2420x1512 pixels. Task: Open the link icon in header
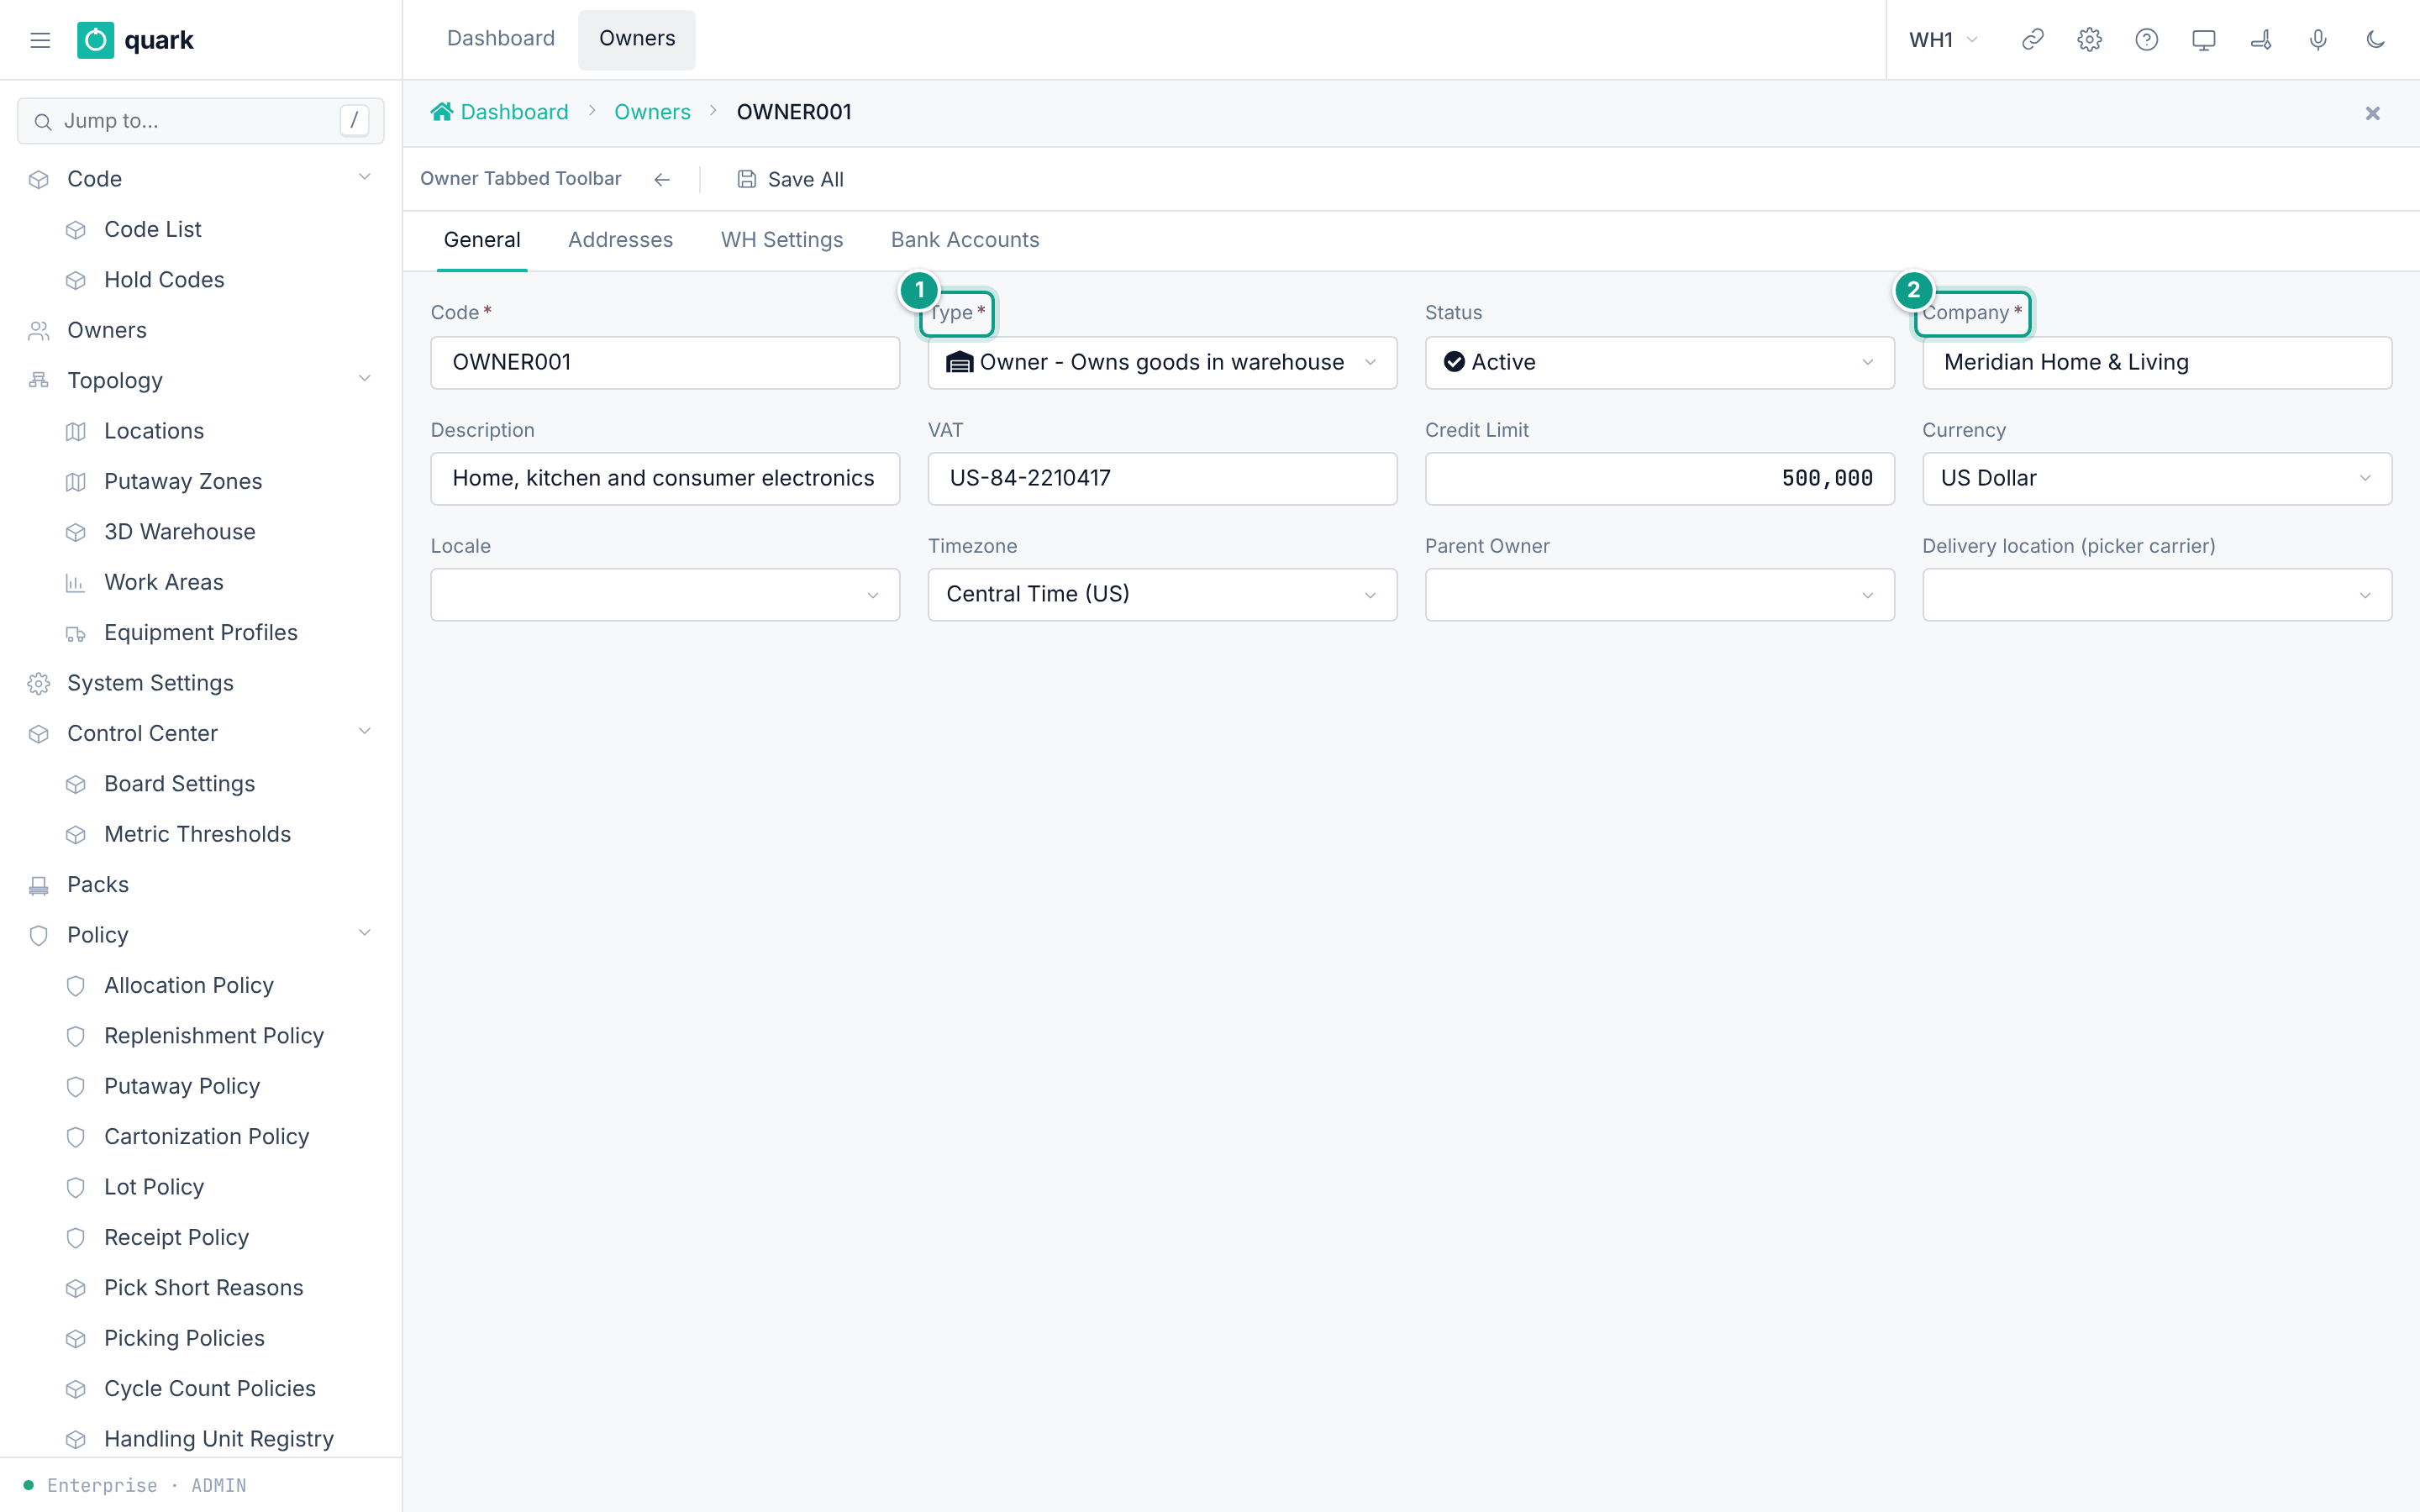(2032, 40)
